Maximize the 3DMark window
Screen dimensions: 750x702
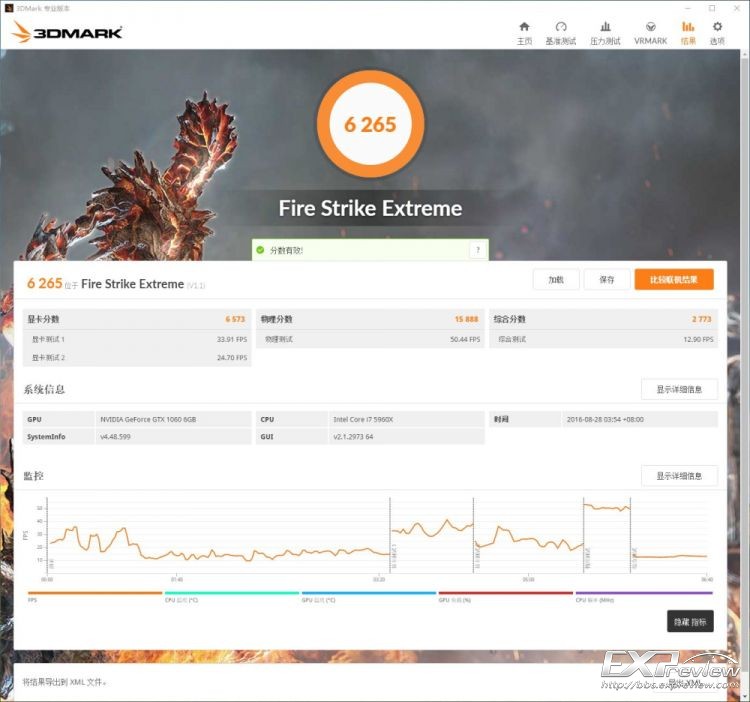click(x=712, y=8)
